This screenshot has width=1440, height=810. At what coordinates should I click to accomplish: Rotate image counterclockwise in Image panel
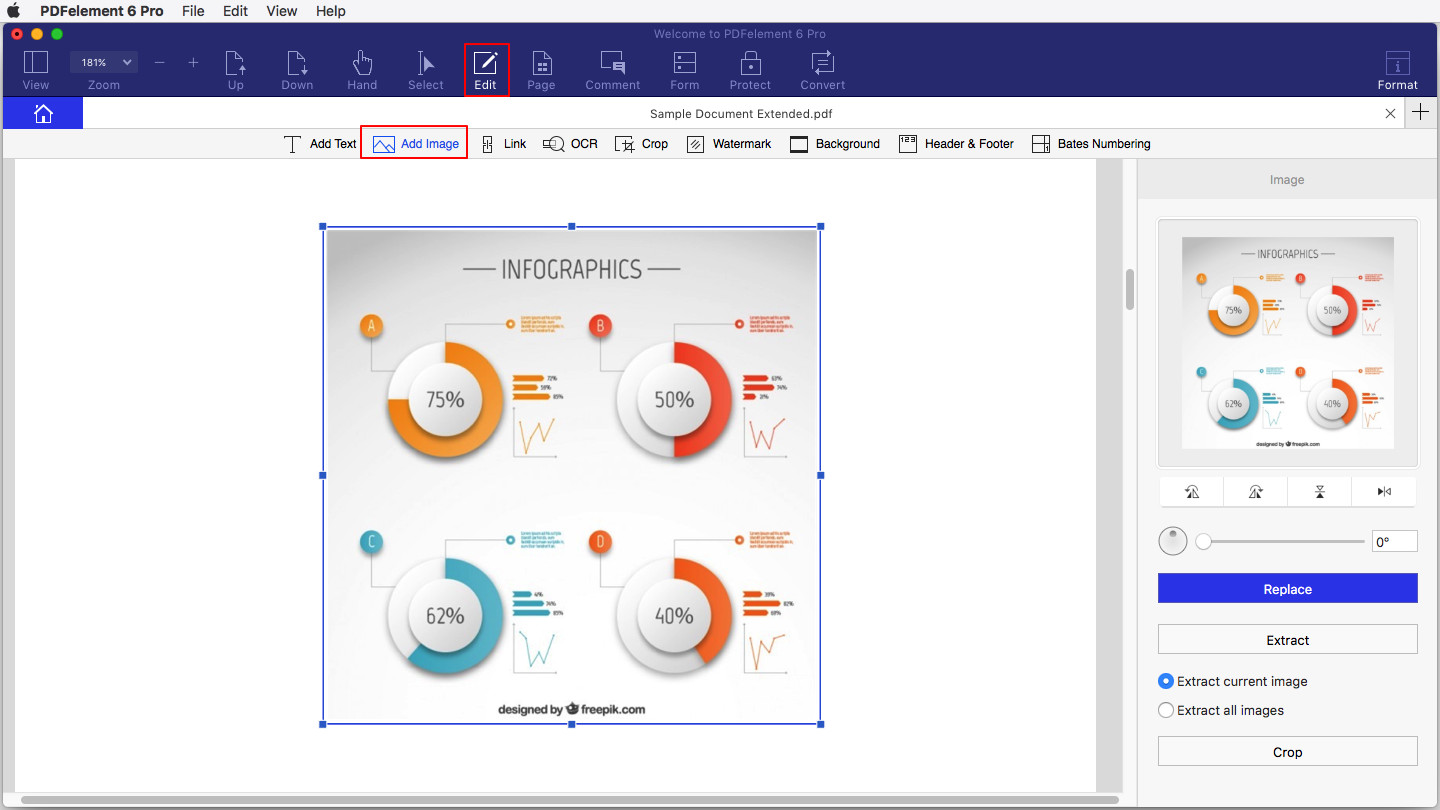(x=1191, y=491)
